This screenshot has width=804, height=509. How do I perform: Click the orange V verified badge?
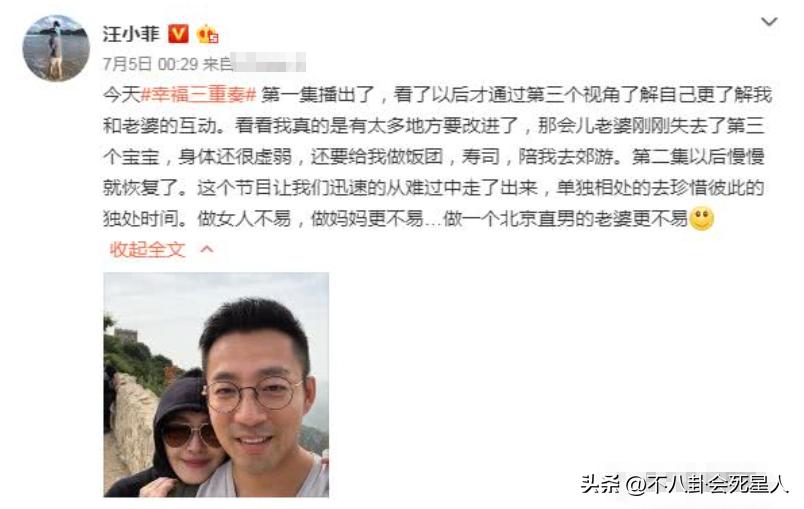coord(178,34)
